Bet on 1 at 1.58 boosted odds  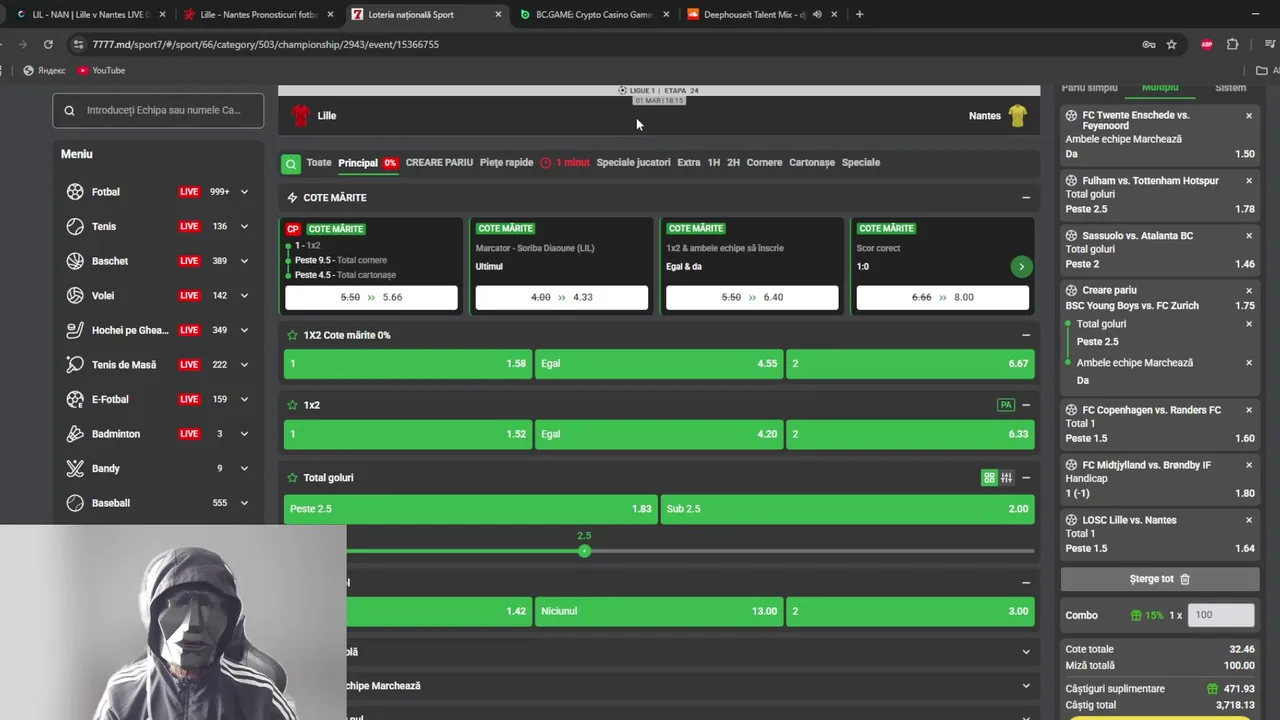[408, 364]
